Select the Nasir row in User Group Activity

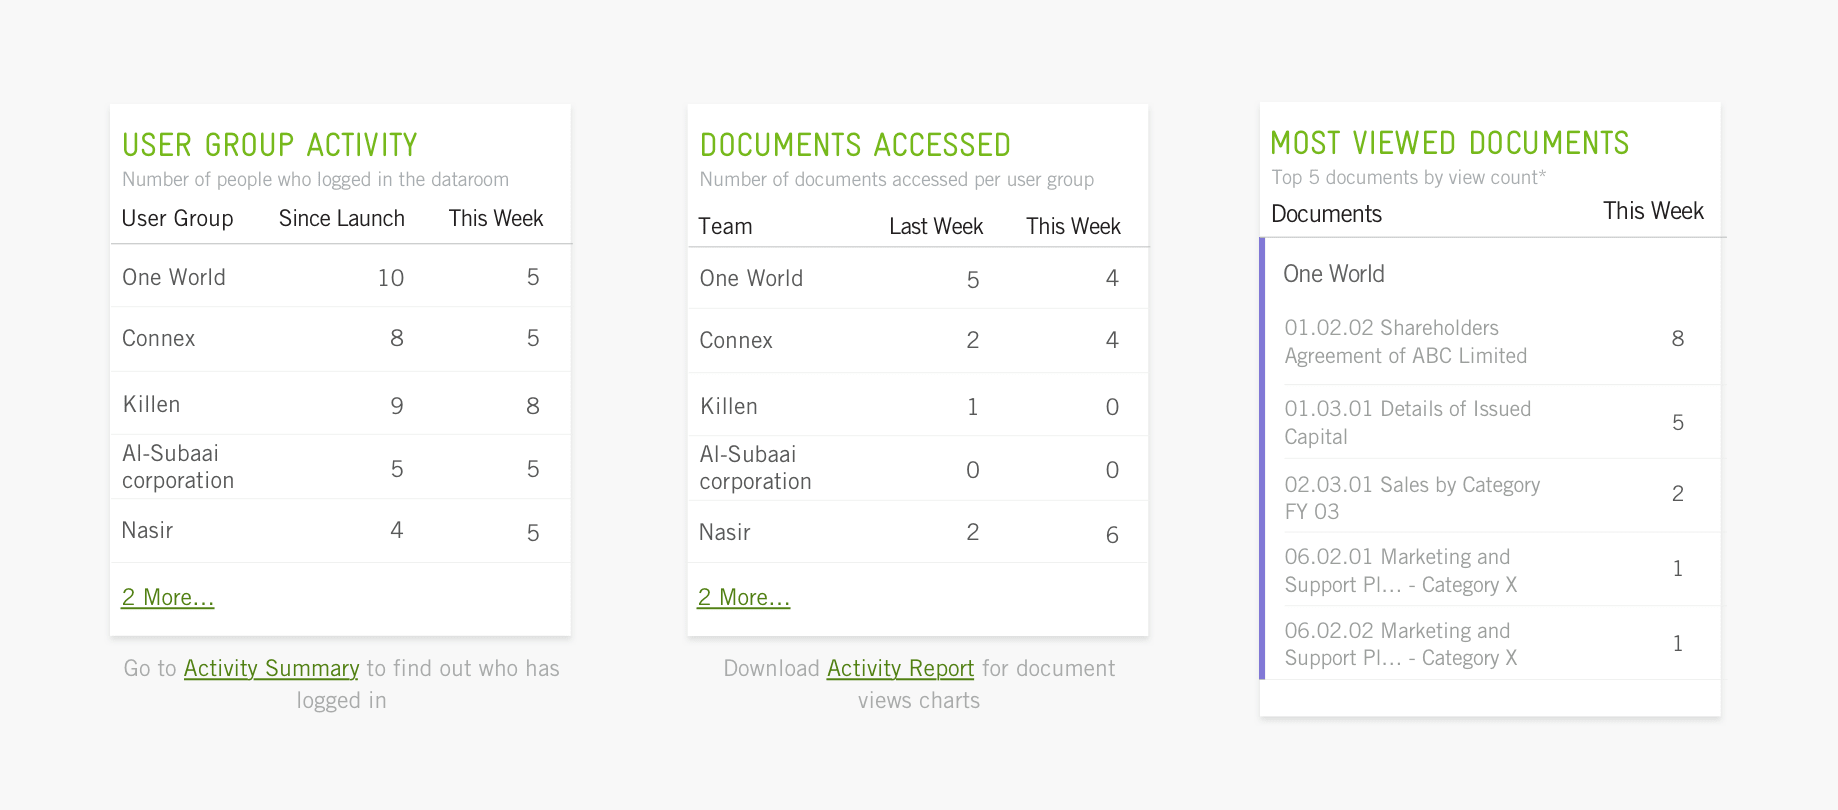click(340, 531)
